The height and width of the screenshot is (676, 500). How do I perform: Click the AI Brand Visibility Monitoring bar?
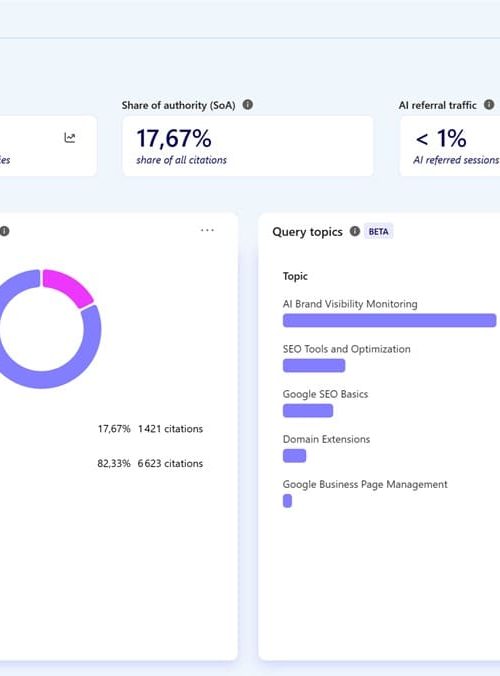pyautogui.click(x=389, y=320)
